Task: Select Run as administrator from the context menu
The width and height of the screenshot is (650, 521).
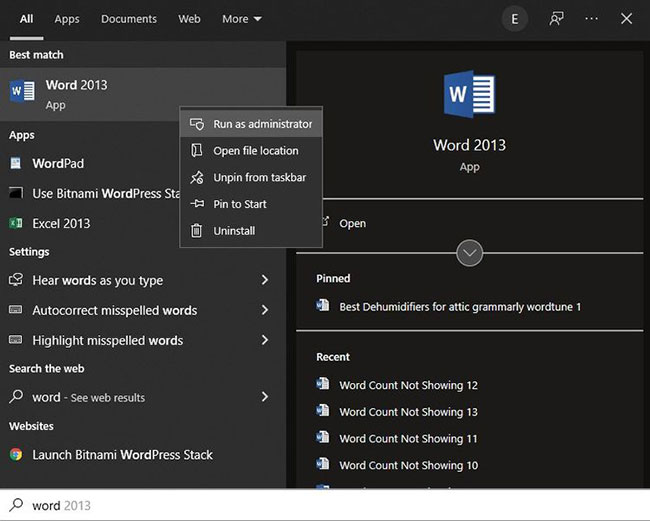Action: [x=262, y=124]
